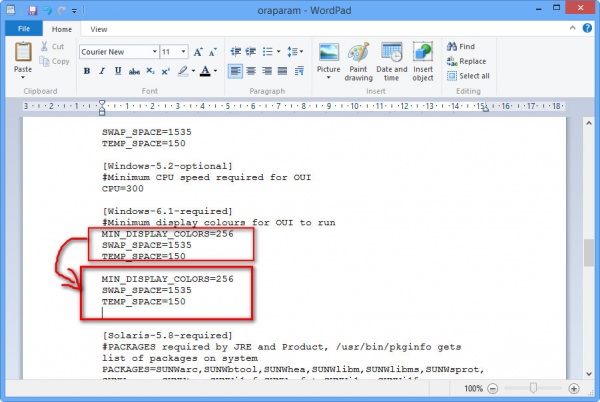This screenshot has height=402, width=600.
Task: Click the vertical scrollbar thumb
Action: (x=589, y=252)
